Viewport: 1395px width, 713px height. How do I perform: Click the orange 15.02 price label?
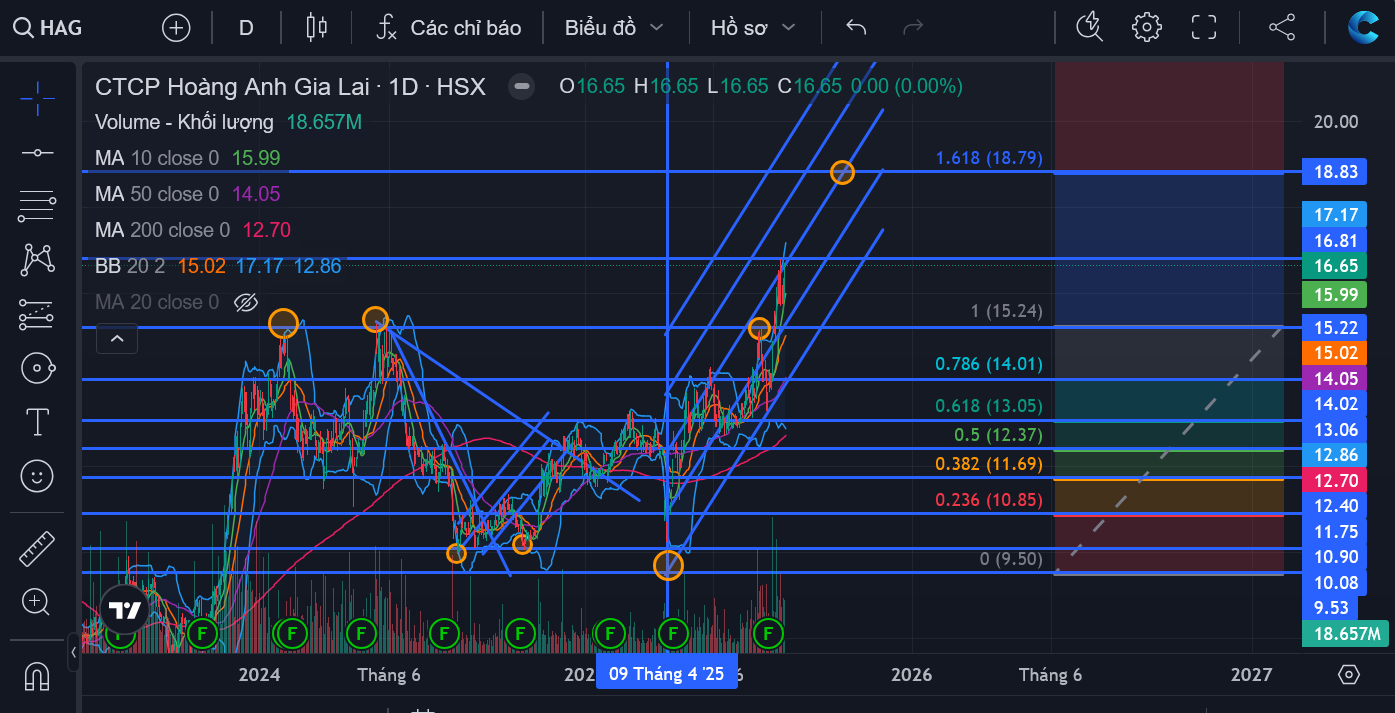point(1335,352)
